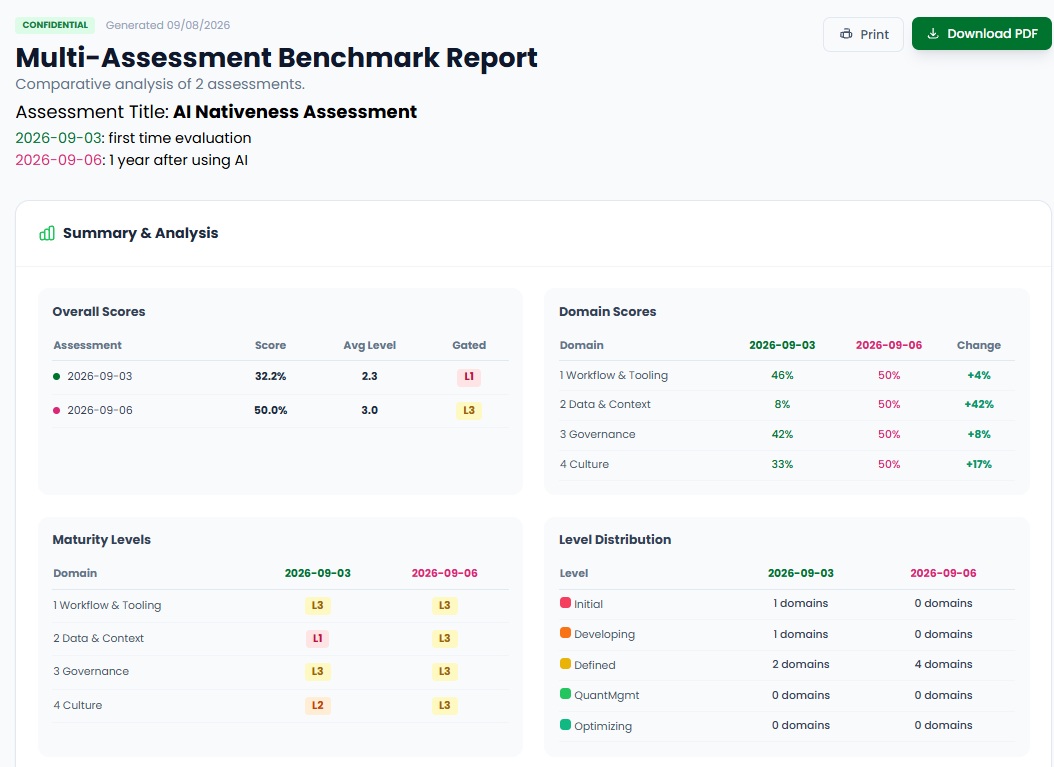Viewport: 1054px width, 767px height.
Task: Click the red Initial level swatch
Action: point(565,602)
